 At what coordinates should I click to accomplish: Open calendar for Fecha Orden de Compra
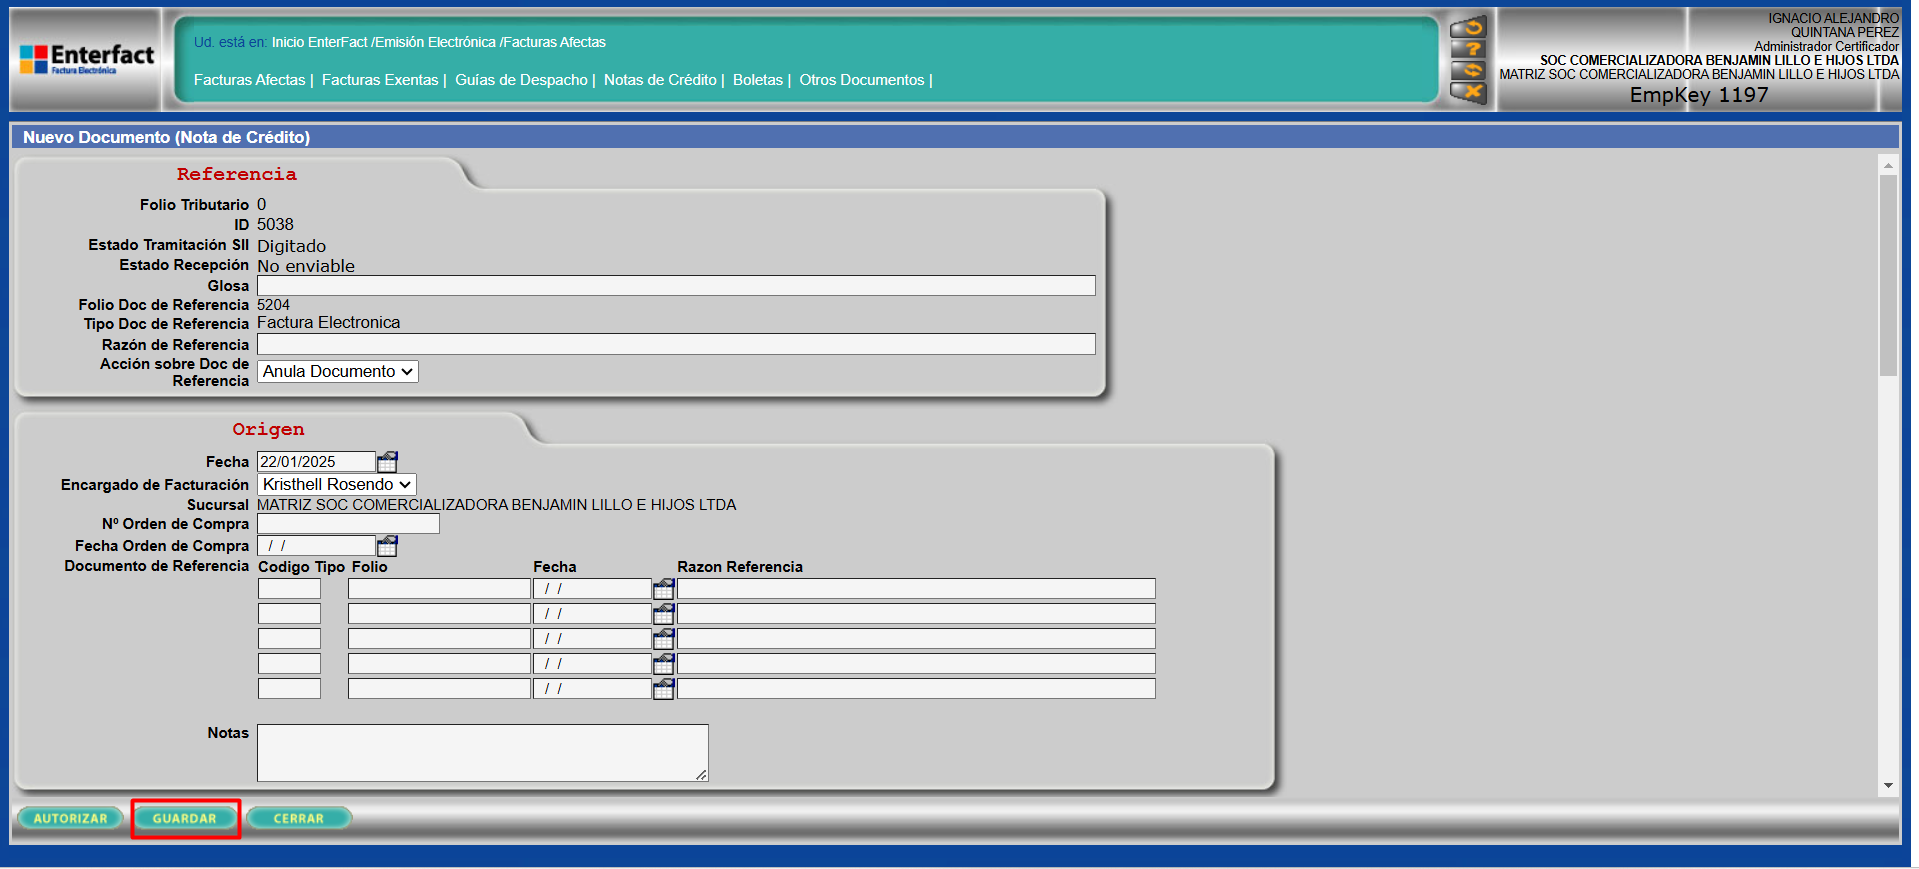387,546
